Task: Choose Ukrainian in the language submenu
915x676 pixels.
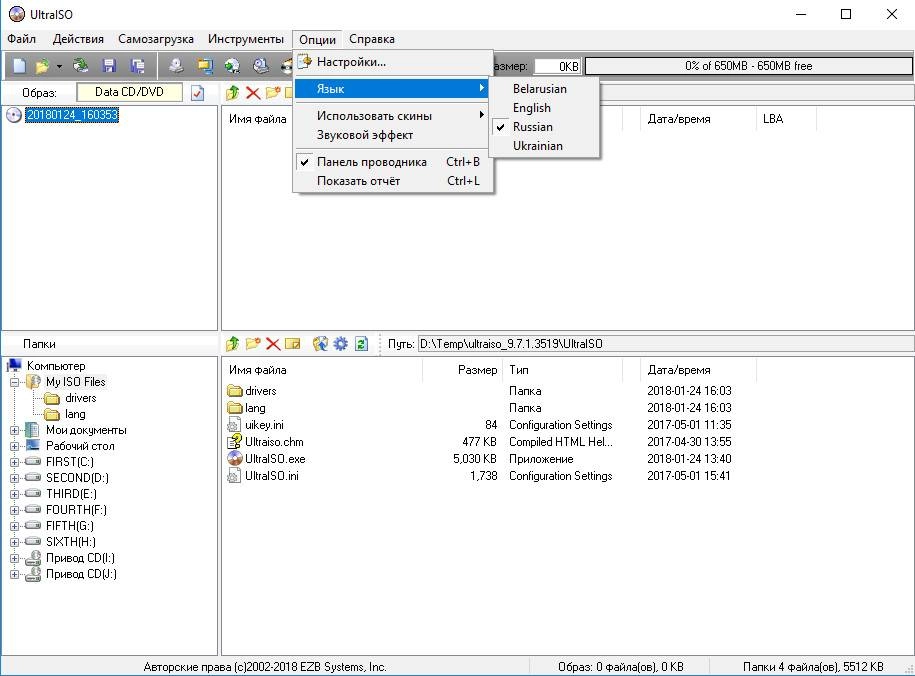Action: [x=544, y=146]
